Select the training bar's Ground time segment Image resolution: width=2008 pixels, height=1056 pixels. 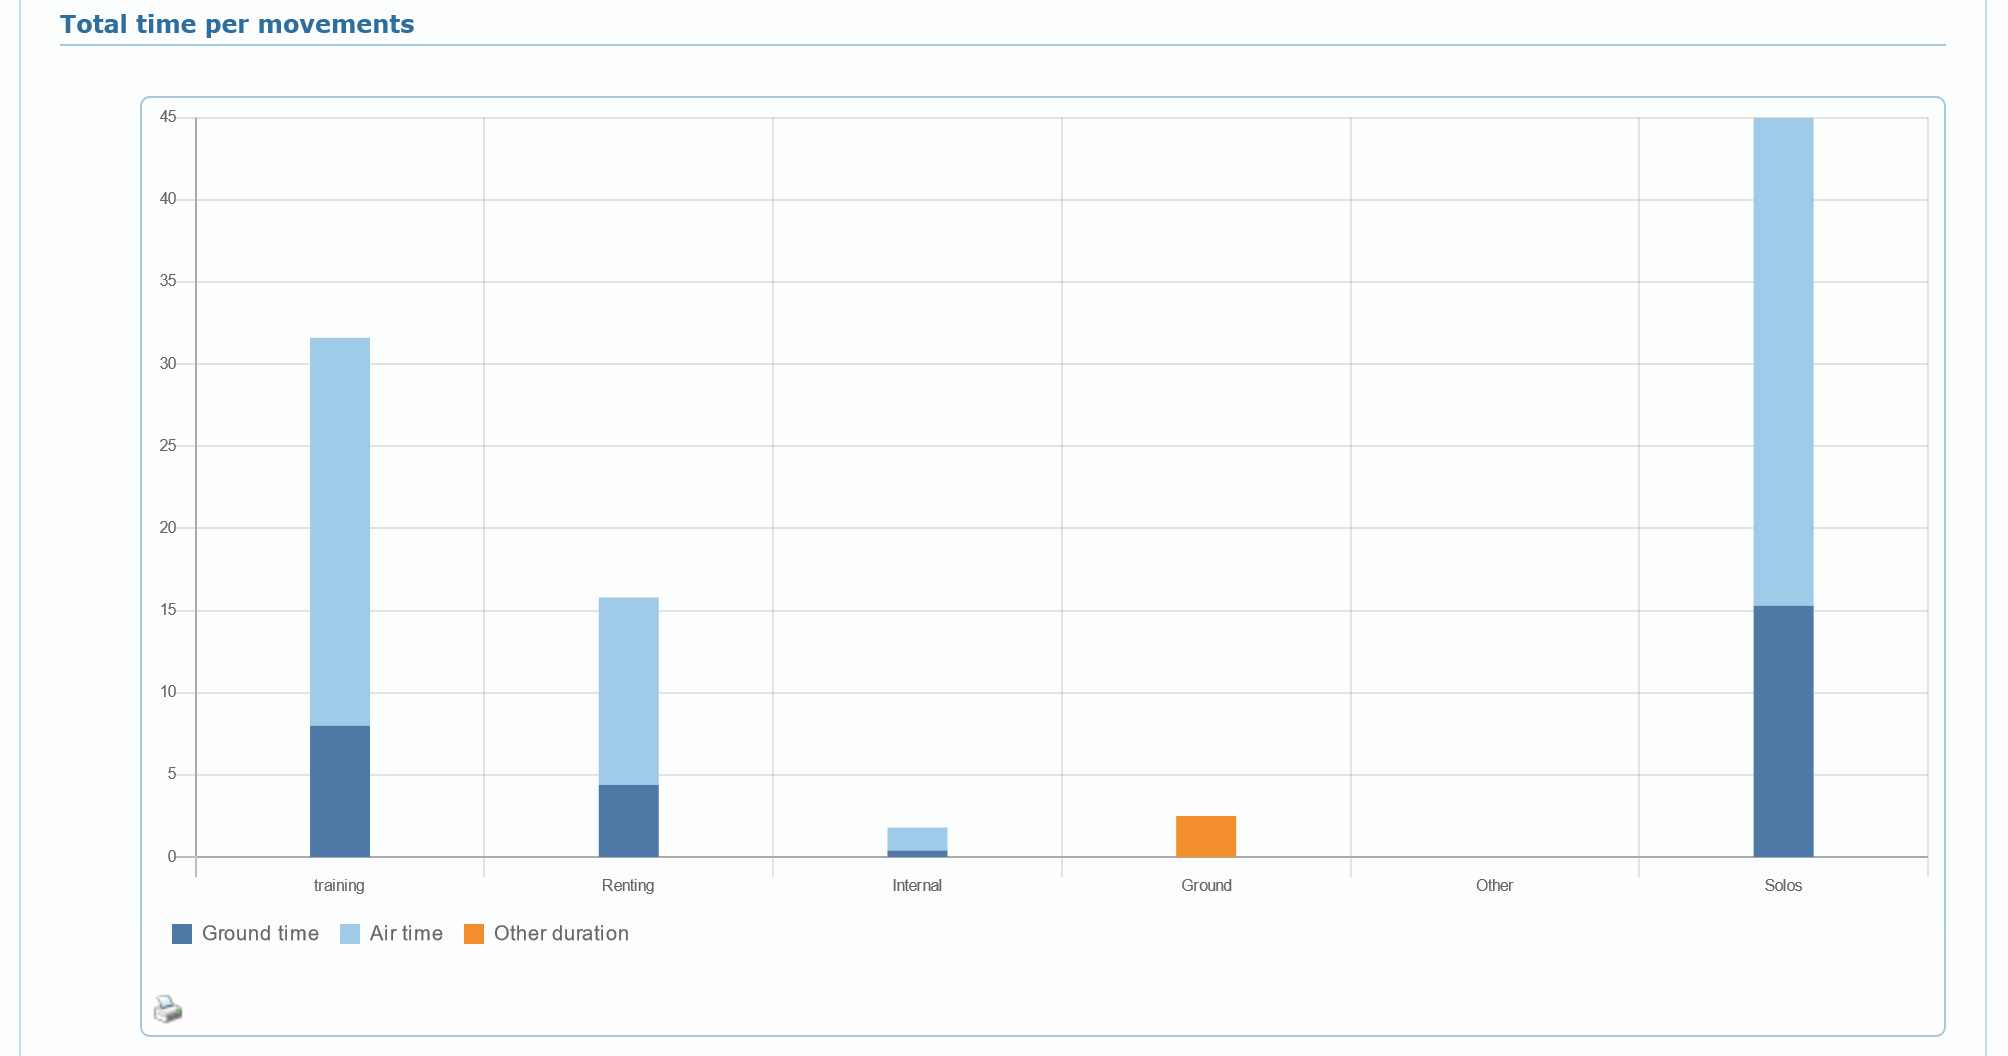point(340,791)
